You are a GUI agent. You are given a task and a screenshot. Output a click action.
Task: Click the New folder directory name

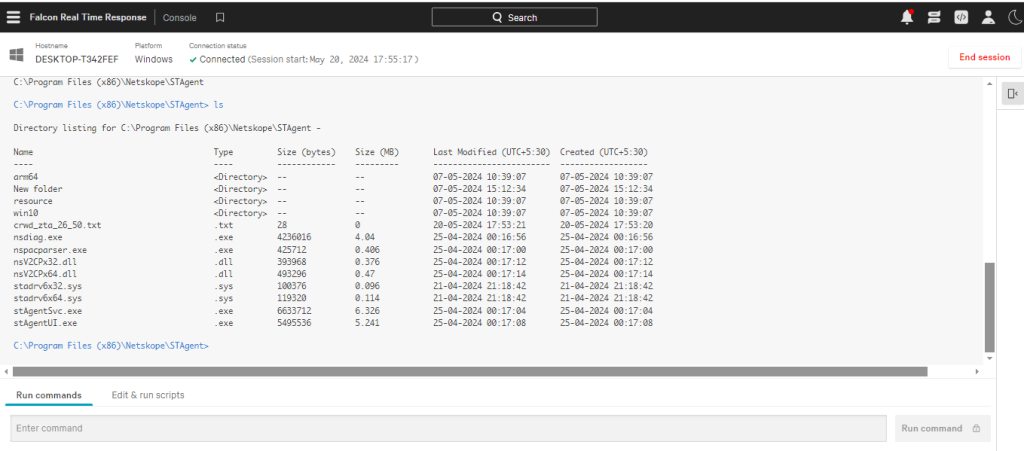(x=38, y=189)
